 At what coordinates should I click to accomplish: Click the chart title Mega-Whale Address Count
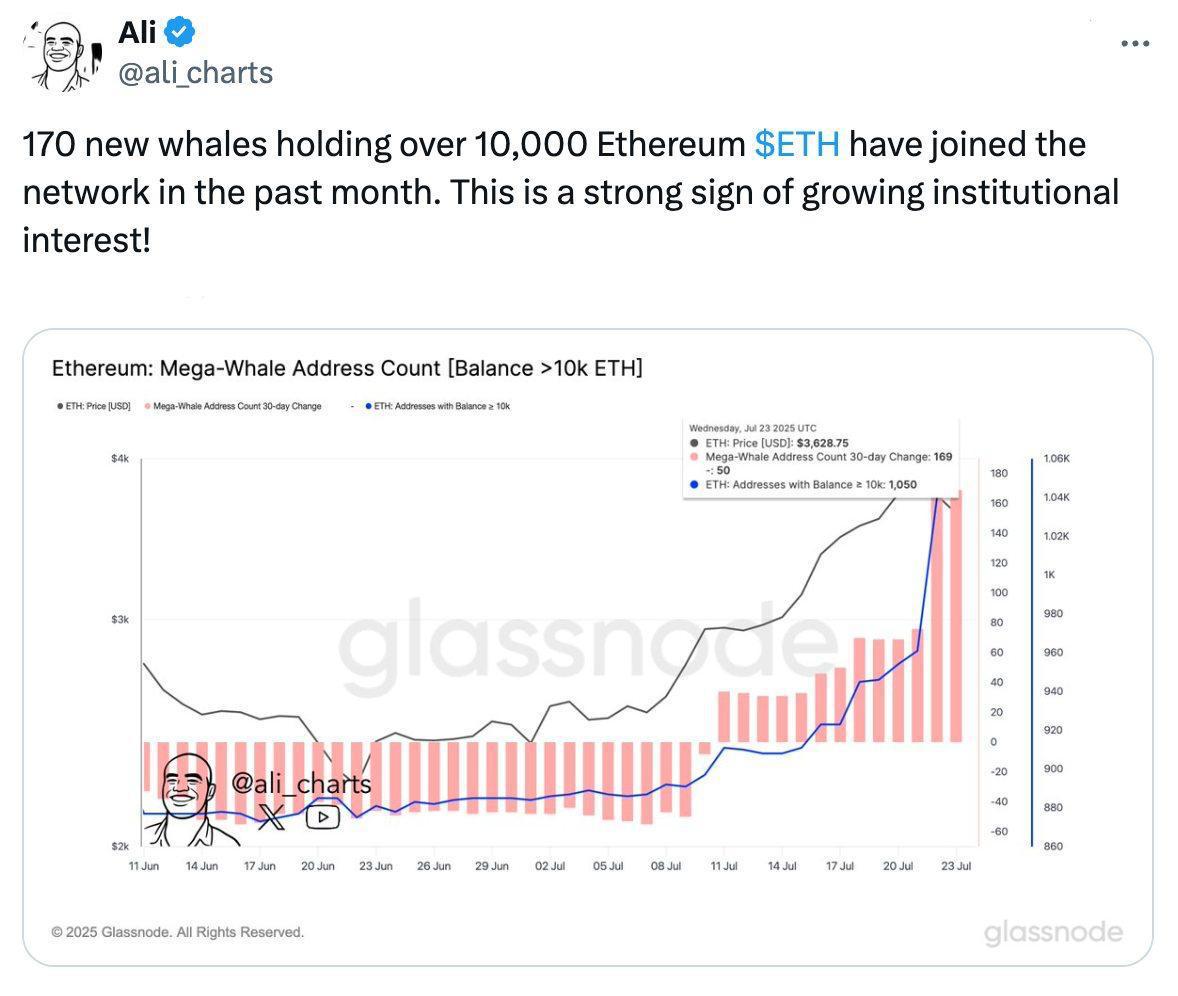tap(346, 368)
